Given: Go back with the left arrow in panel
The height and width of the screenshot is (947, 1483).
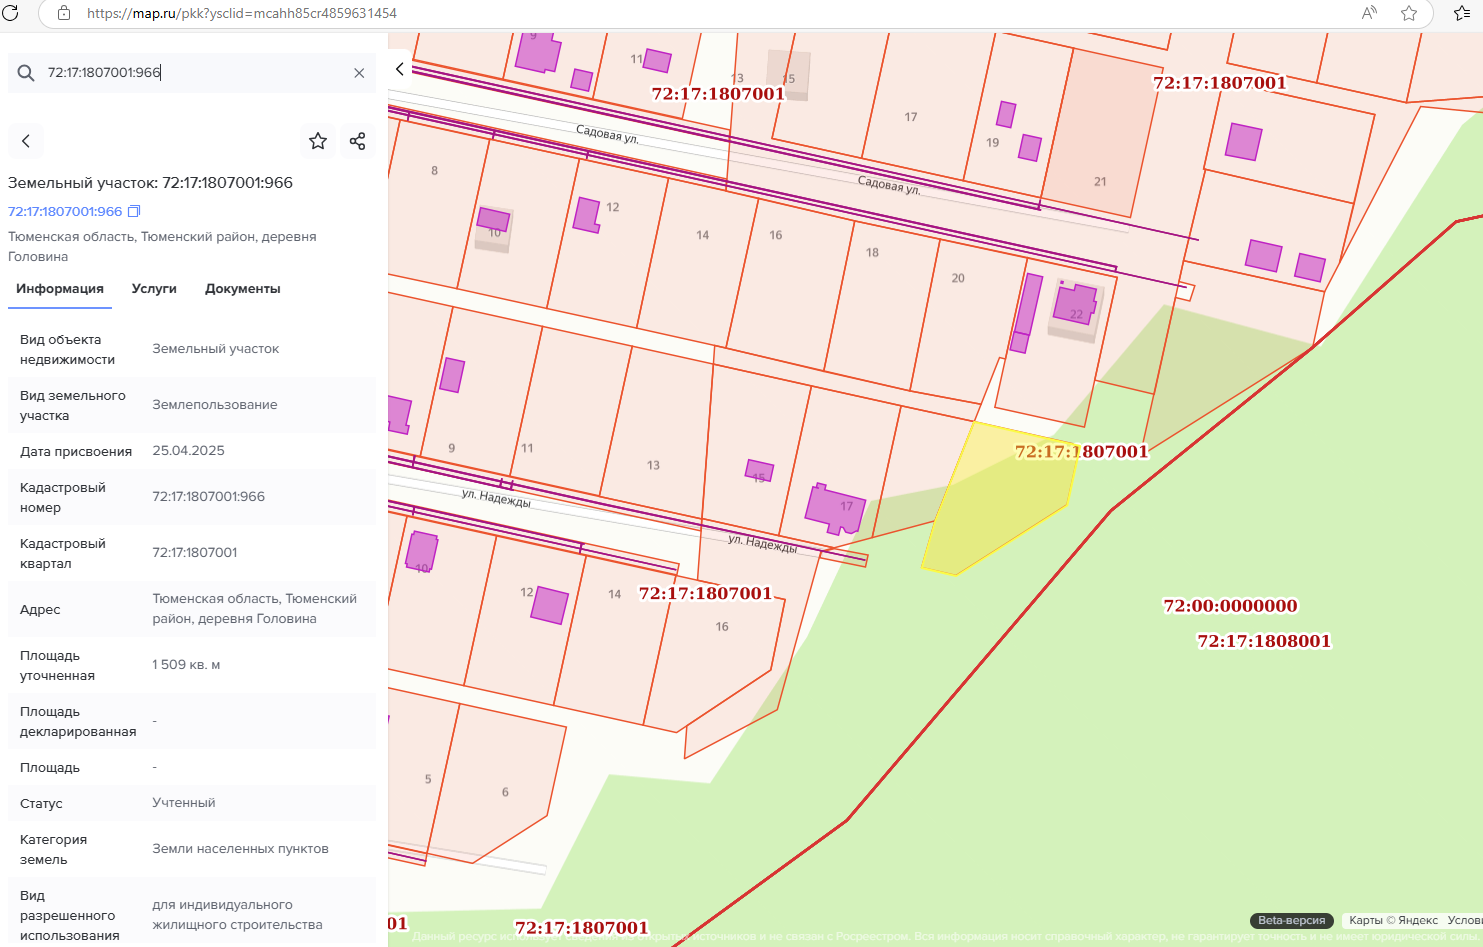Looking at the screenshot, I should [26, 141].
